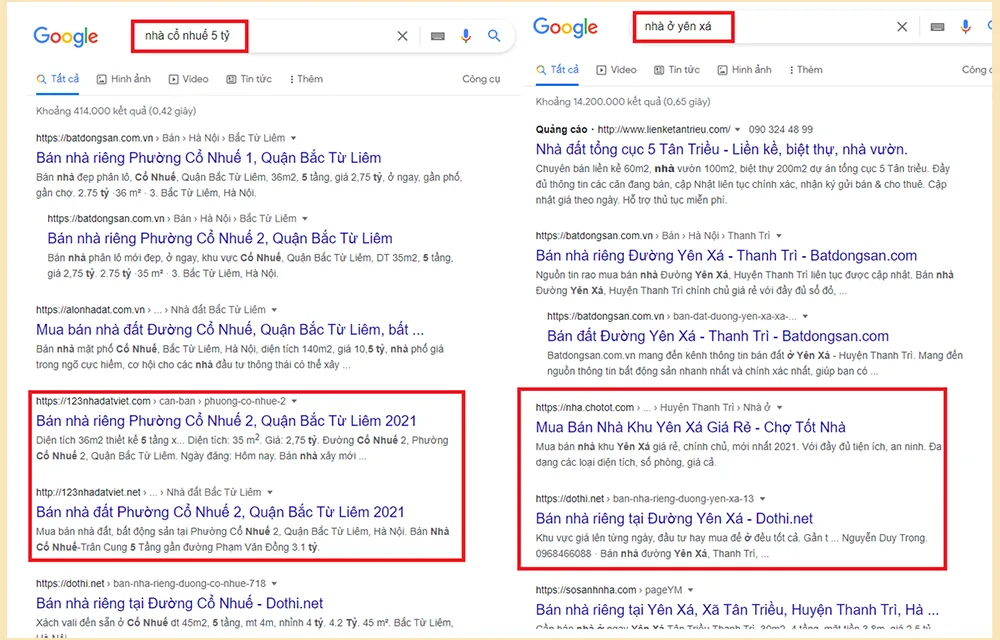Open on-screen keyboard in left search bar
This screenshot has width=1000, height=640.
click(x=438, y=36)
